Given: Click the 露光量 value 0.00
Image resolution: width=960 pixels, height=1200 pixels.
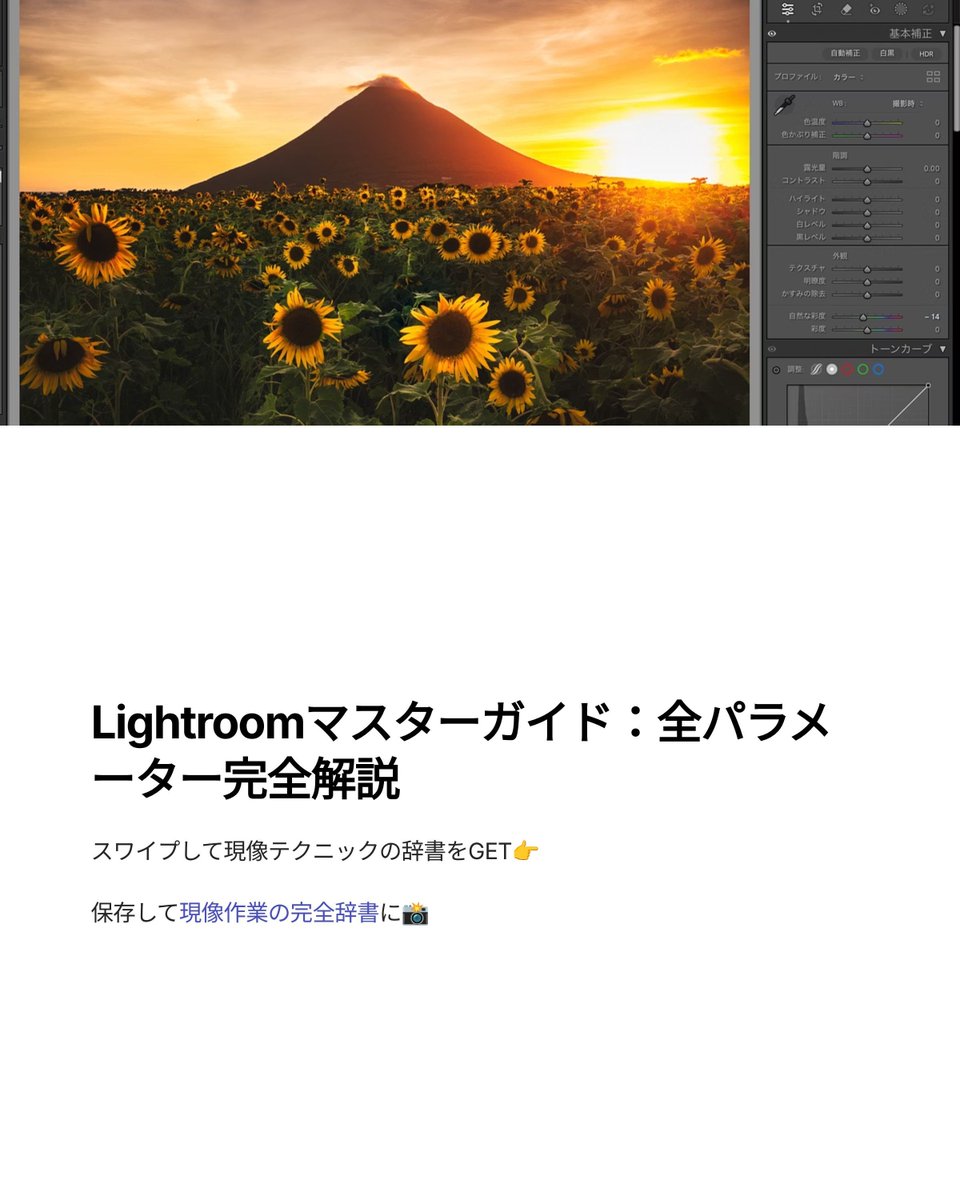Looking at the screenshot, I should [931, 168].
